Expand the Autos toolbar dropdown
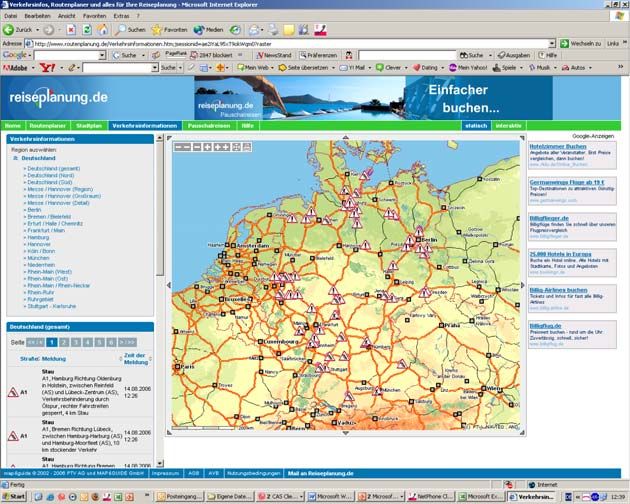The width and height of the screenshot is (630, 504). [x=590, y=68]
